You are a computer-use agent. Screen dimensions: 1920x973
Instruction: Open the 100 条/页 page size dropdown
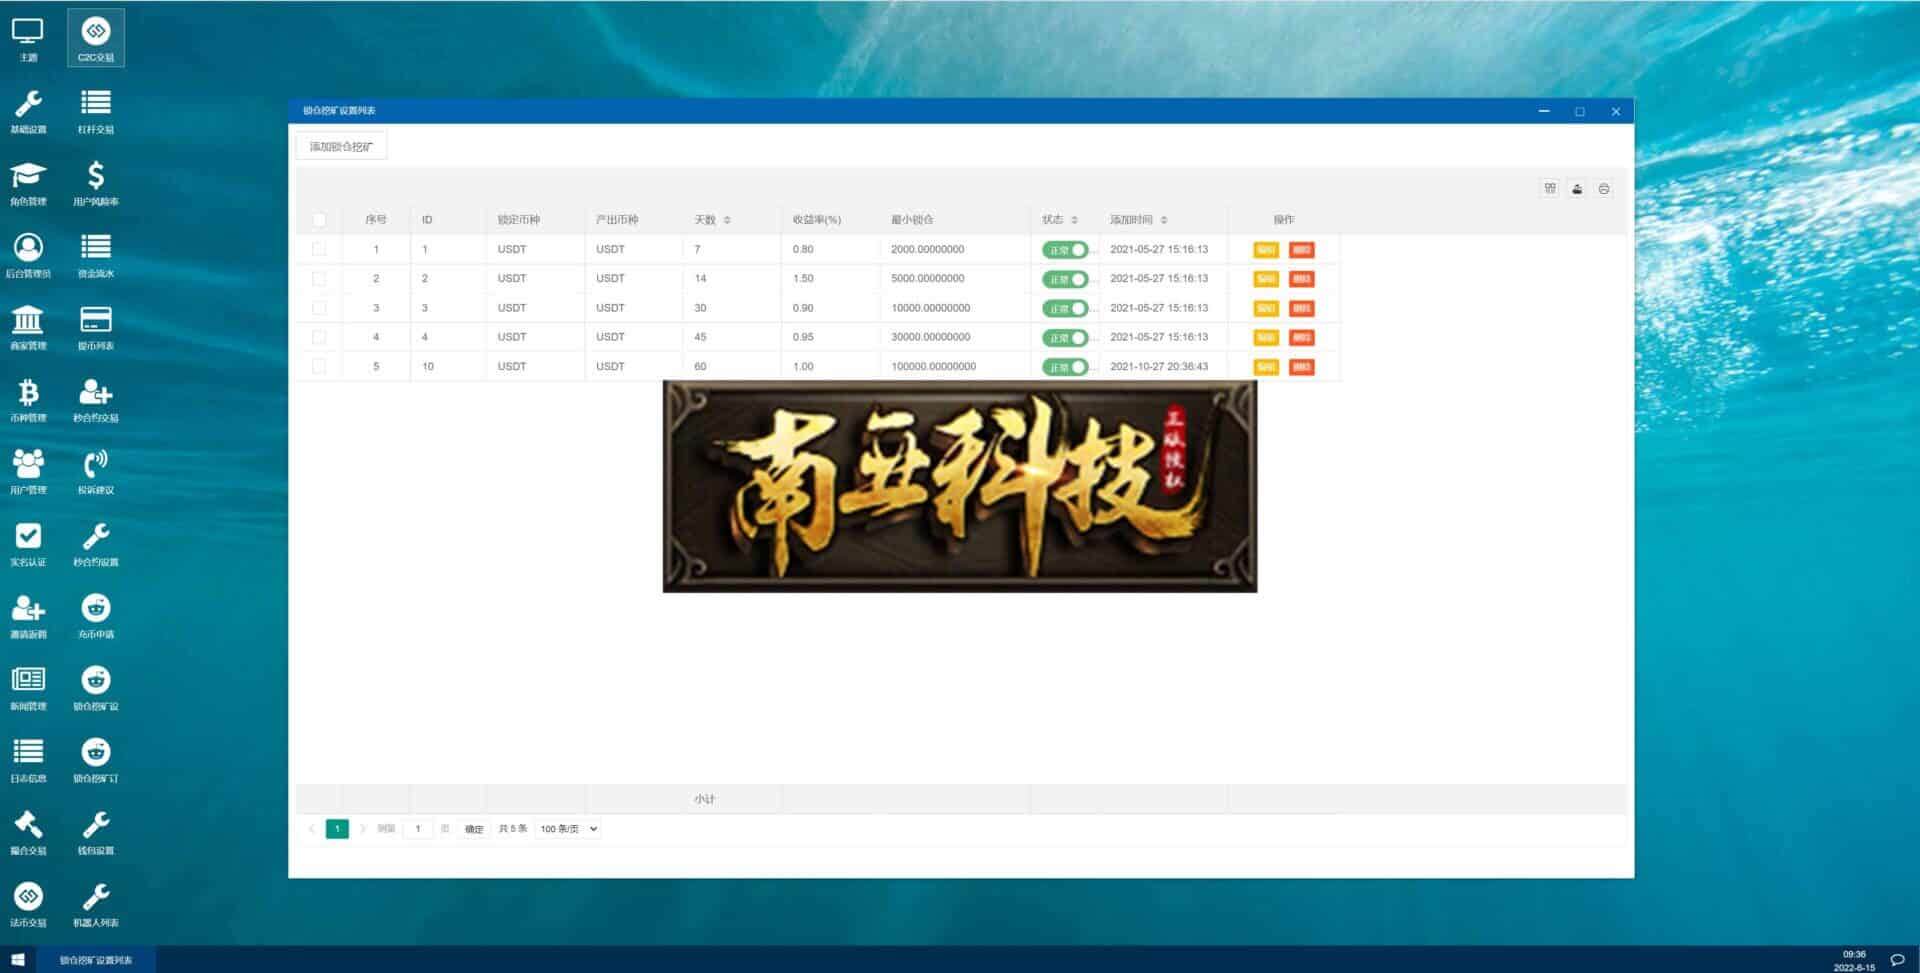568,829
